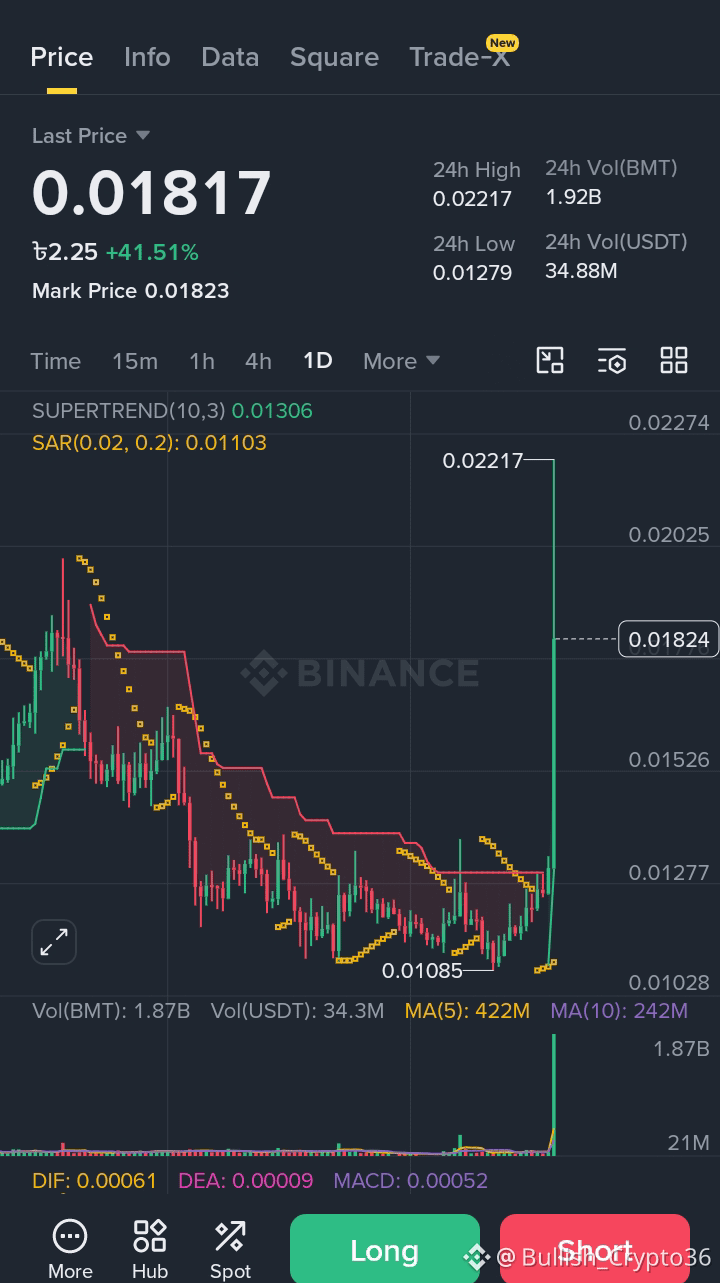The image size is (720, 1283).
Task: Select the 15m chart interval
Action: tap(134, 361)
